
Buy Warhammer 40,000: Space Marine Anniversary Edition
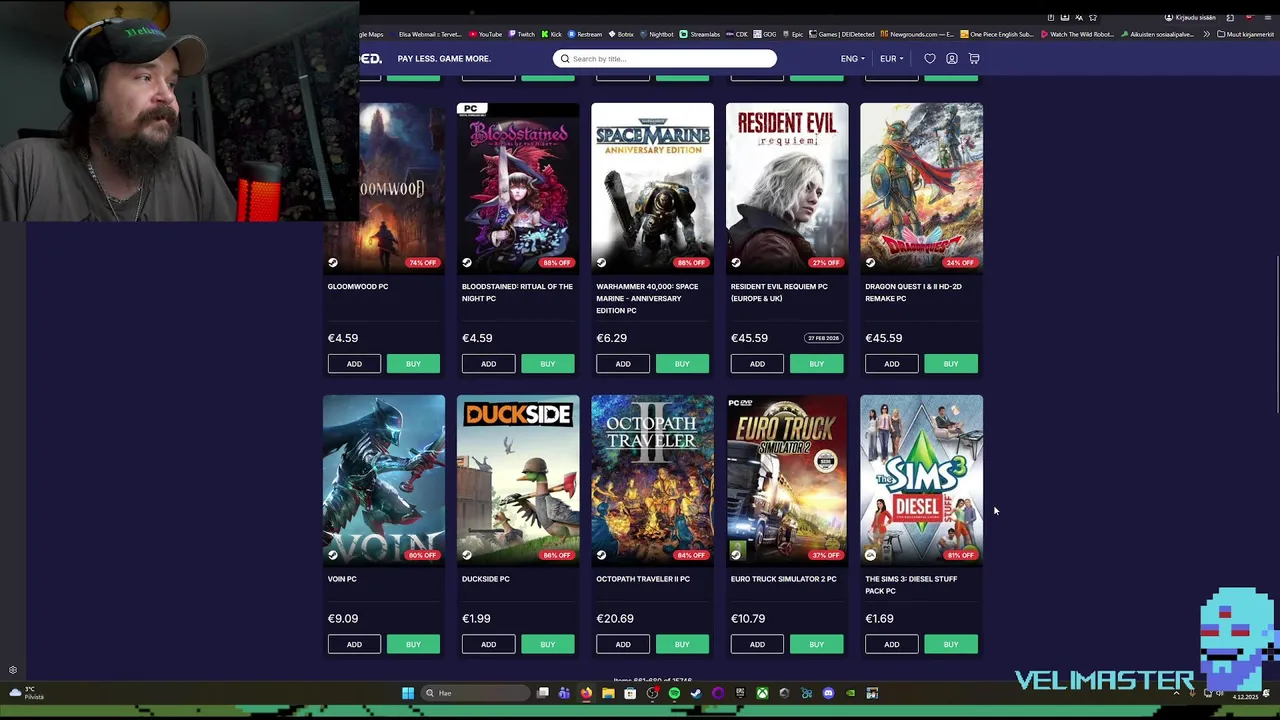(x=682, y=364)
